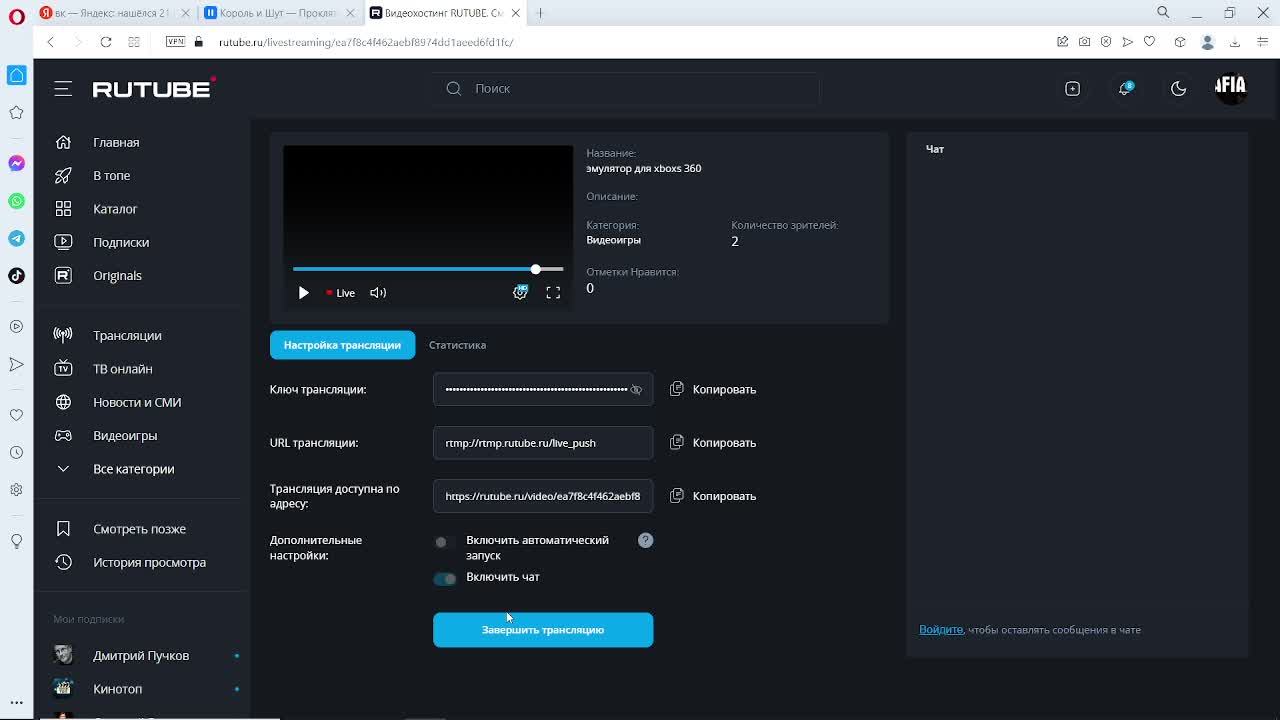
Task: Click Завершить трансляцию button
Action: pos(543,630)
